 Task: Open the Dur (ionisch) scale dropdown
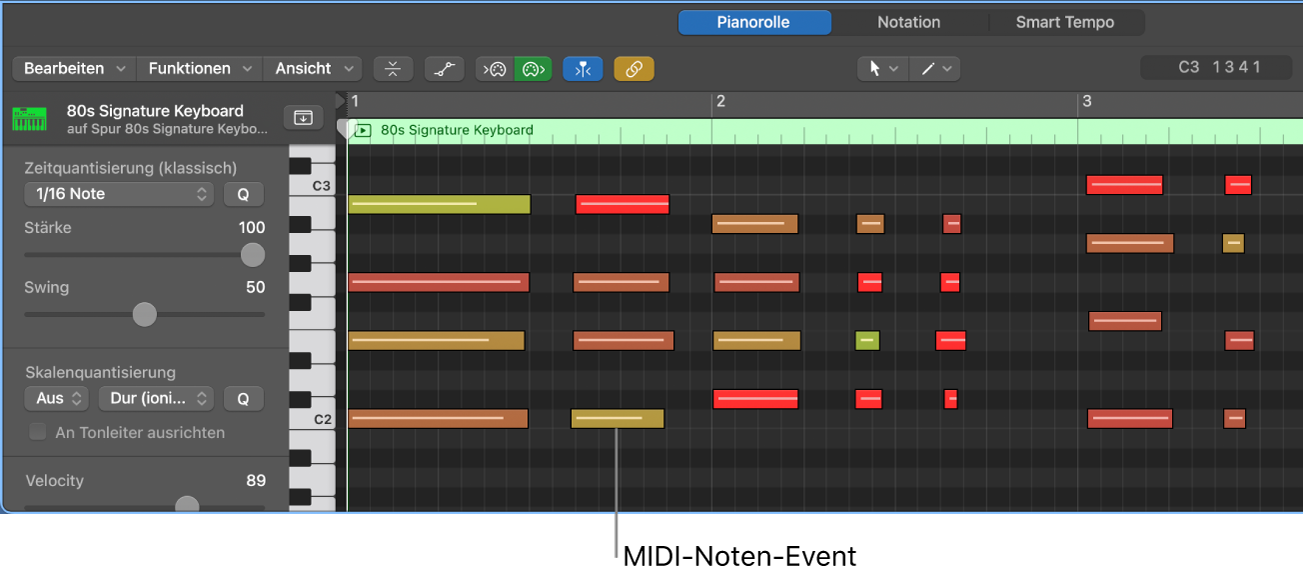pos(156,398)
